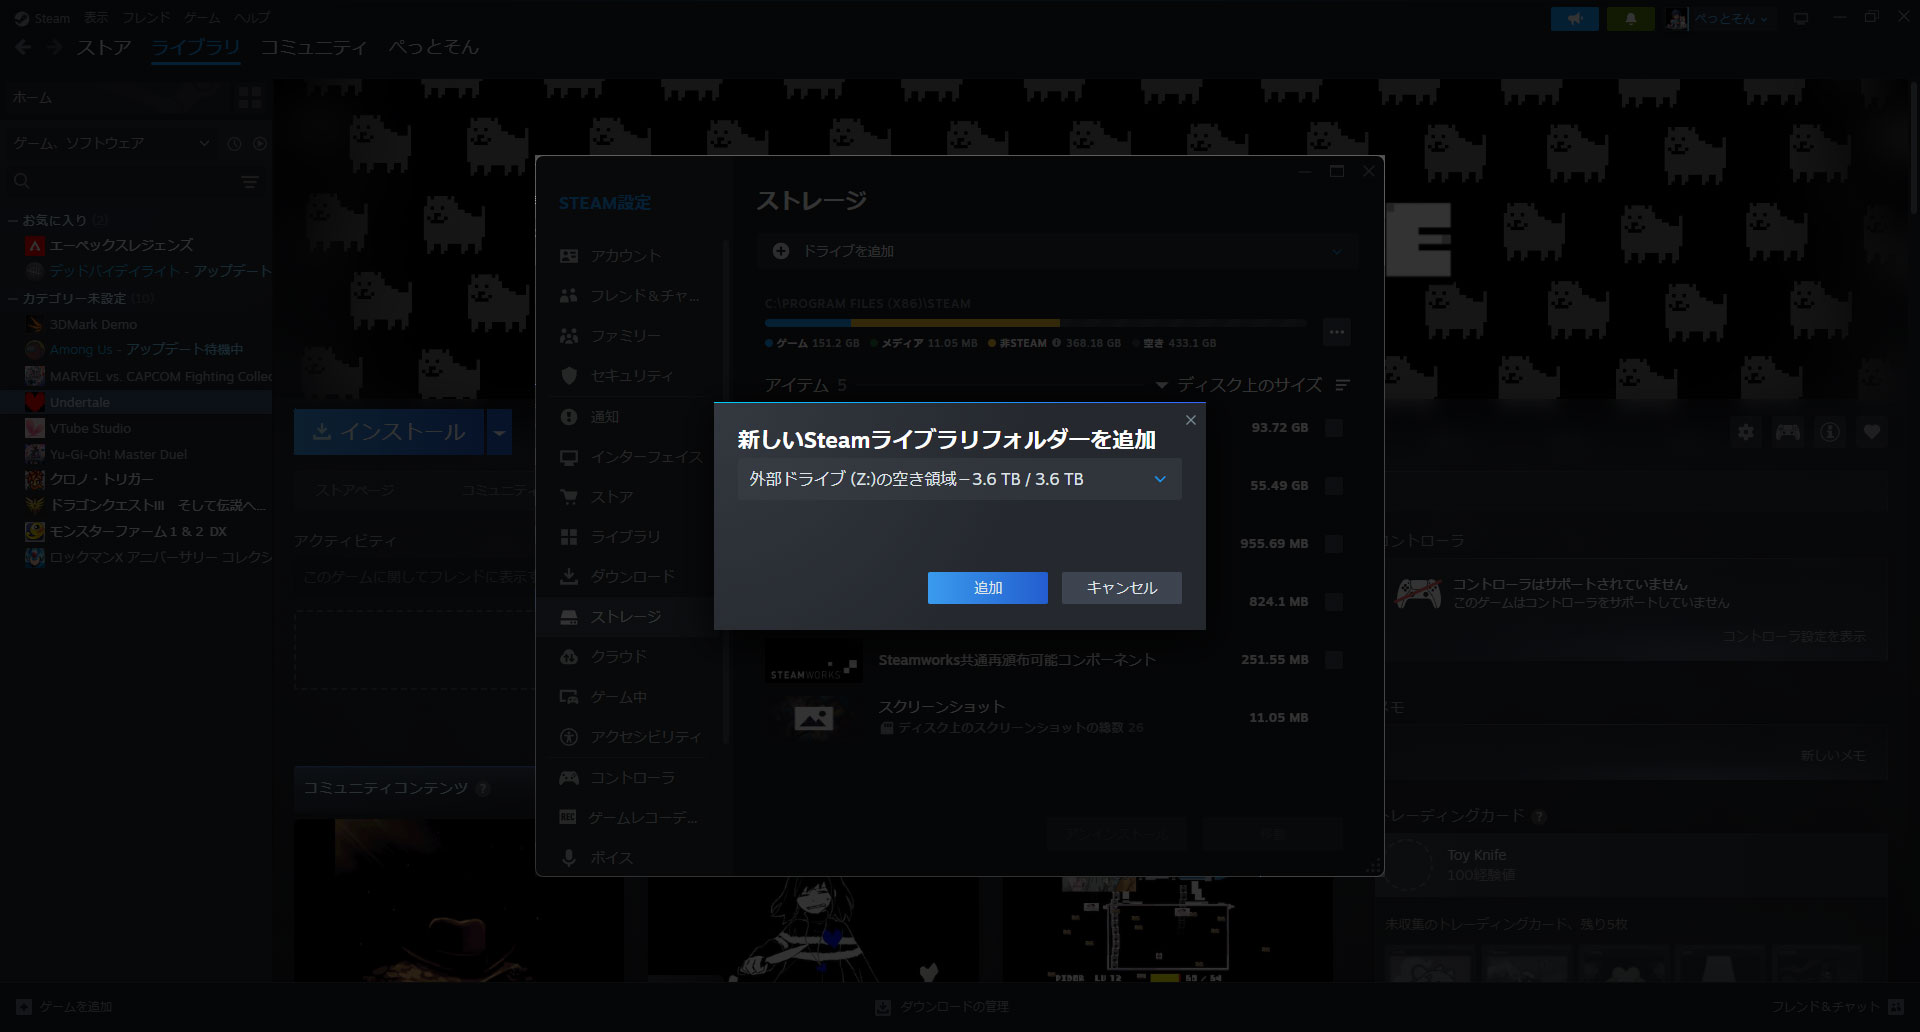This screenshot has width=1920, height=1032.
Task: Open the ストレージ settings category
Action: click(x=625, y=617)
